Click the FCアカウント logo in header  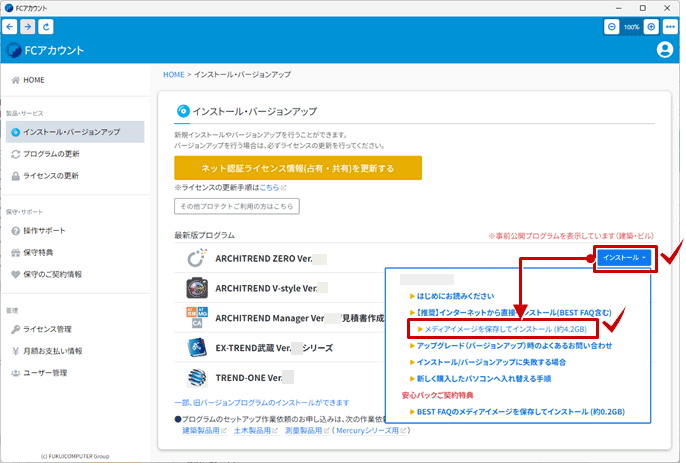[x=46, y=50]
